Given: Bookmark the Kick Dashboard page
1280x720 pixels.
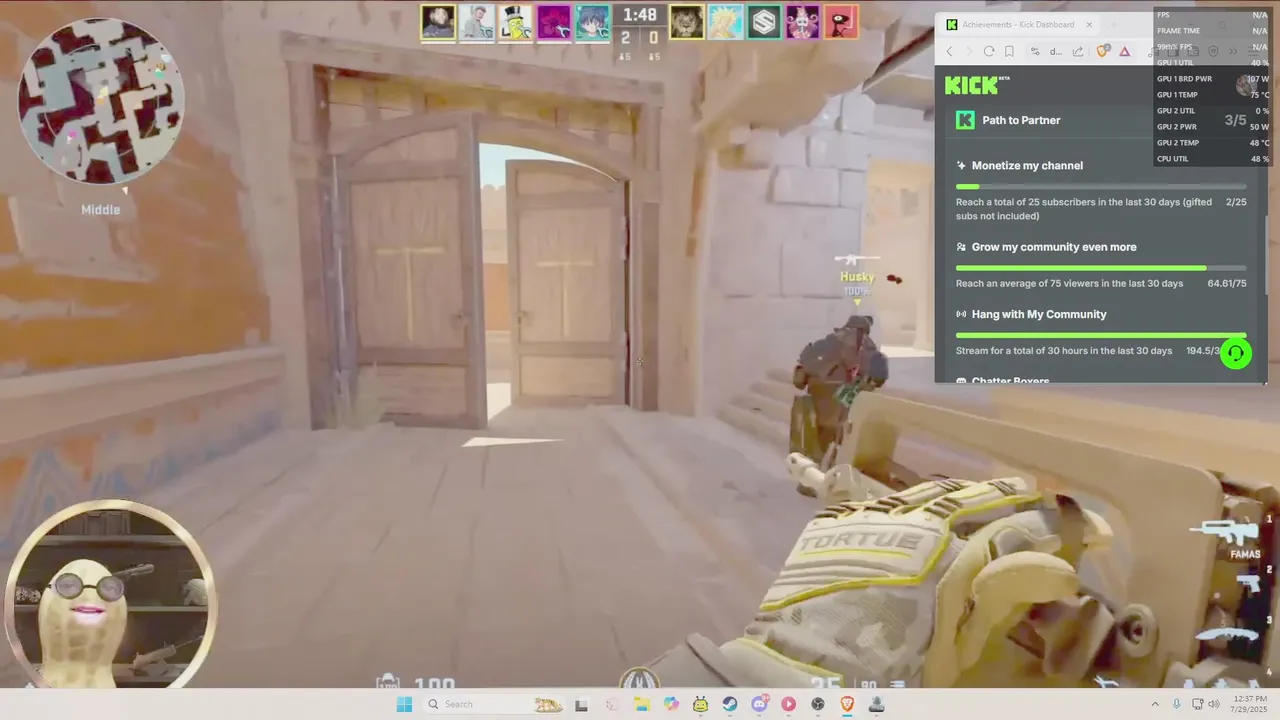Looking at the screenshot, I should coord(1009,51).
